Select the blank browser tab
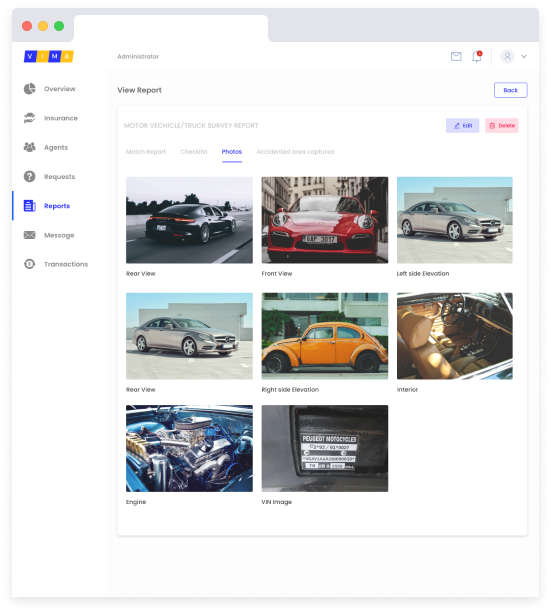Screen dimensions: 551x613 coord(171,29)
